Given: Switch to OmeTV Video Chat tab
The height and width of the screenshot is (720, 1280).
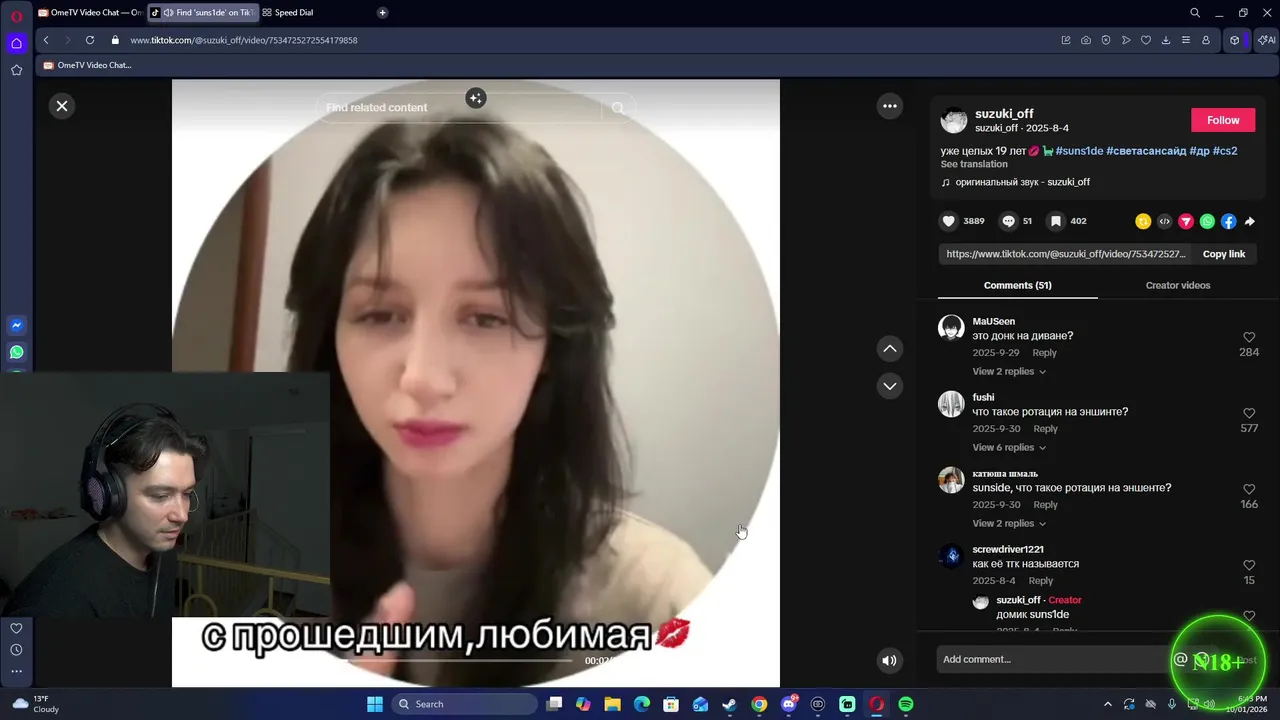Looking at the screenshot, I should (x=90, y=13).
